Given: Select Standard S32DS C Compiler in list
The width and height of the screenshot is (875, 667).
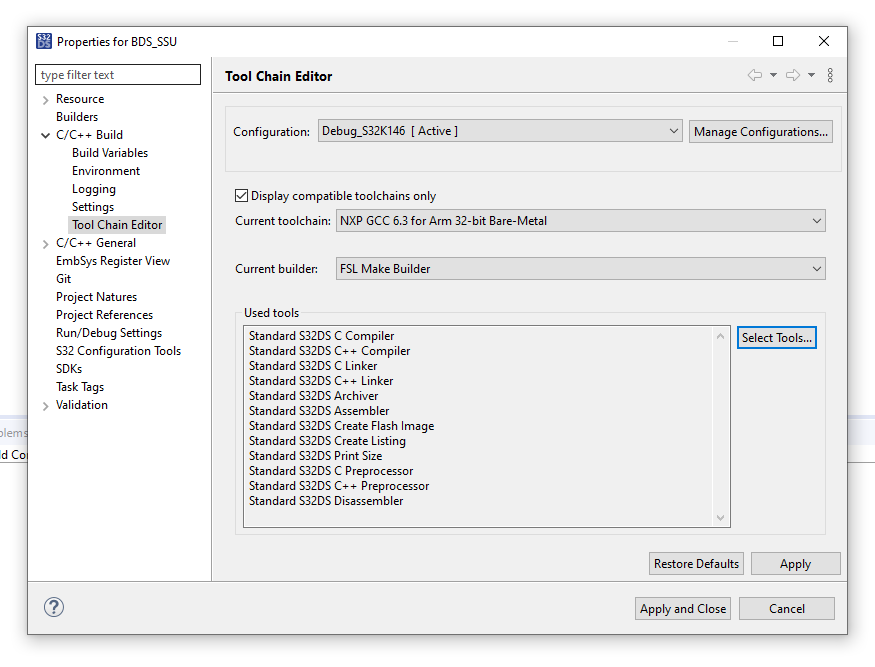Looking at the screenshot, I should point(322,336).
